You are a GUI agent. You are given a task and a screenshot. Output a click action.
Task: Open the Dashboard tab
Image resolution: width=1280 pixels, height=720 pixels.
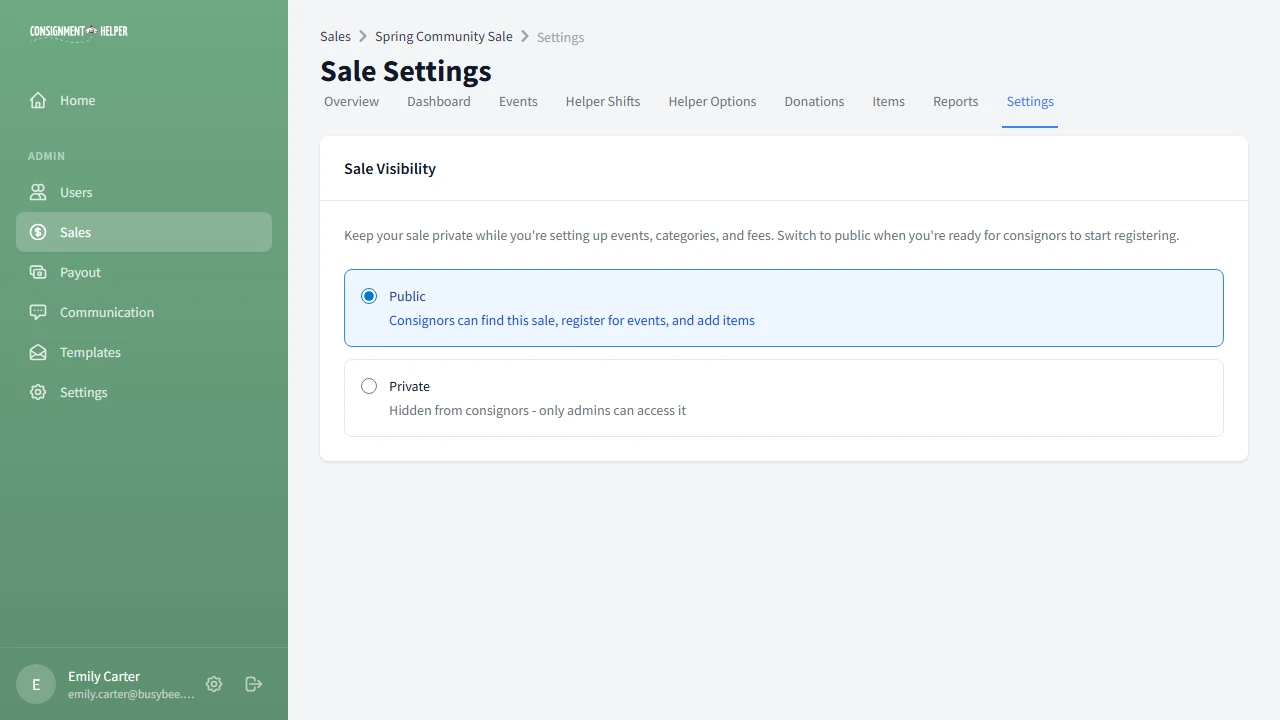click(x=438, y=101)
